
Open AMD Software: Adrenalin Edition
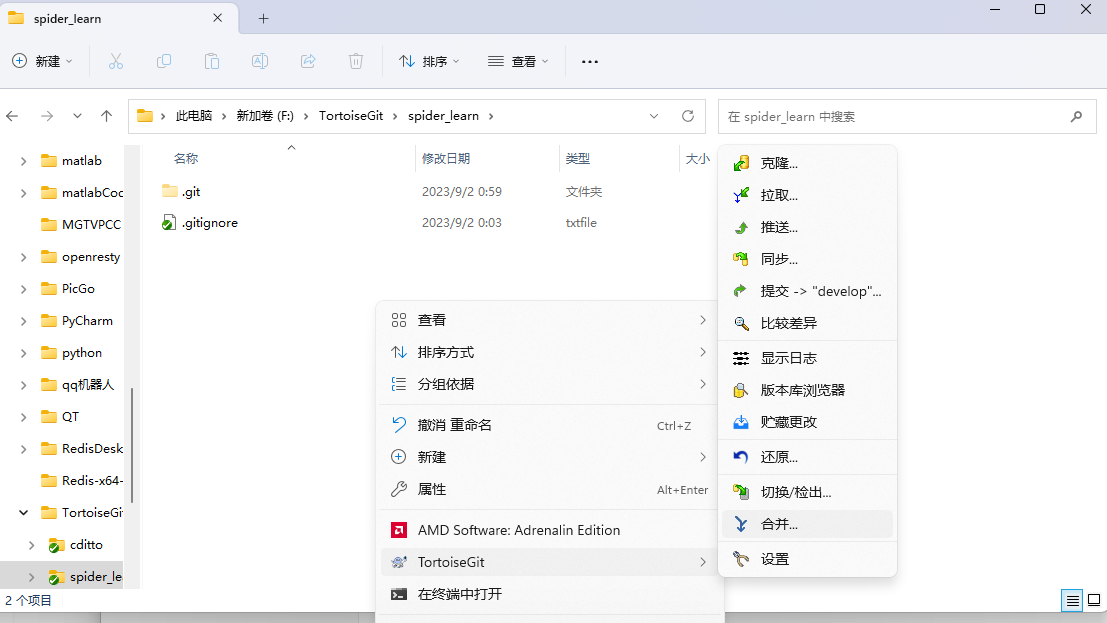[x=549, y=530]
